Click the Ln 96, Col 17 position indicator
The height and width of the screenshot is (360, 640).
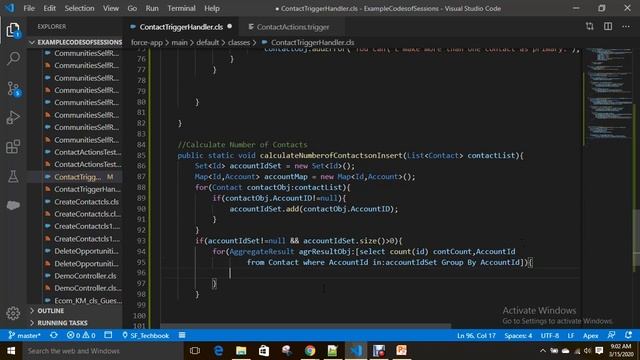coord(476,336)
